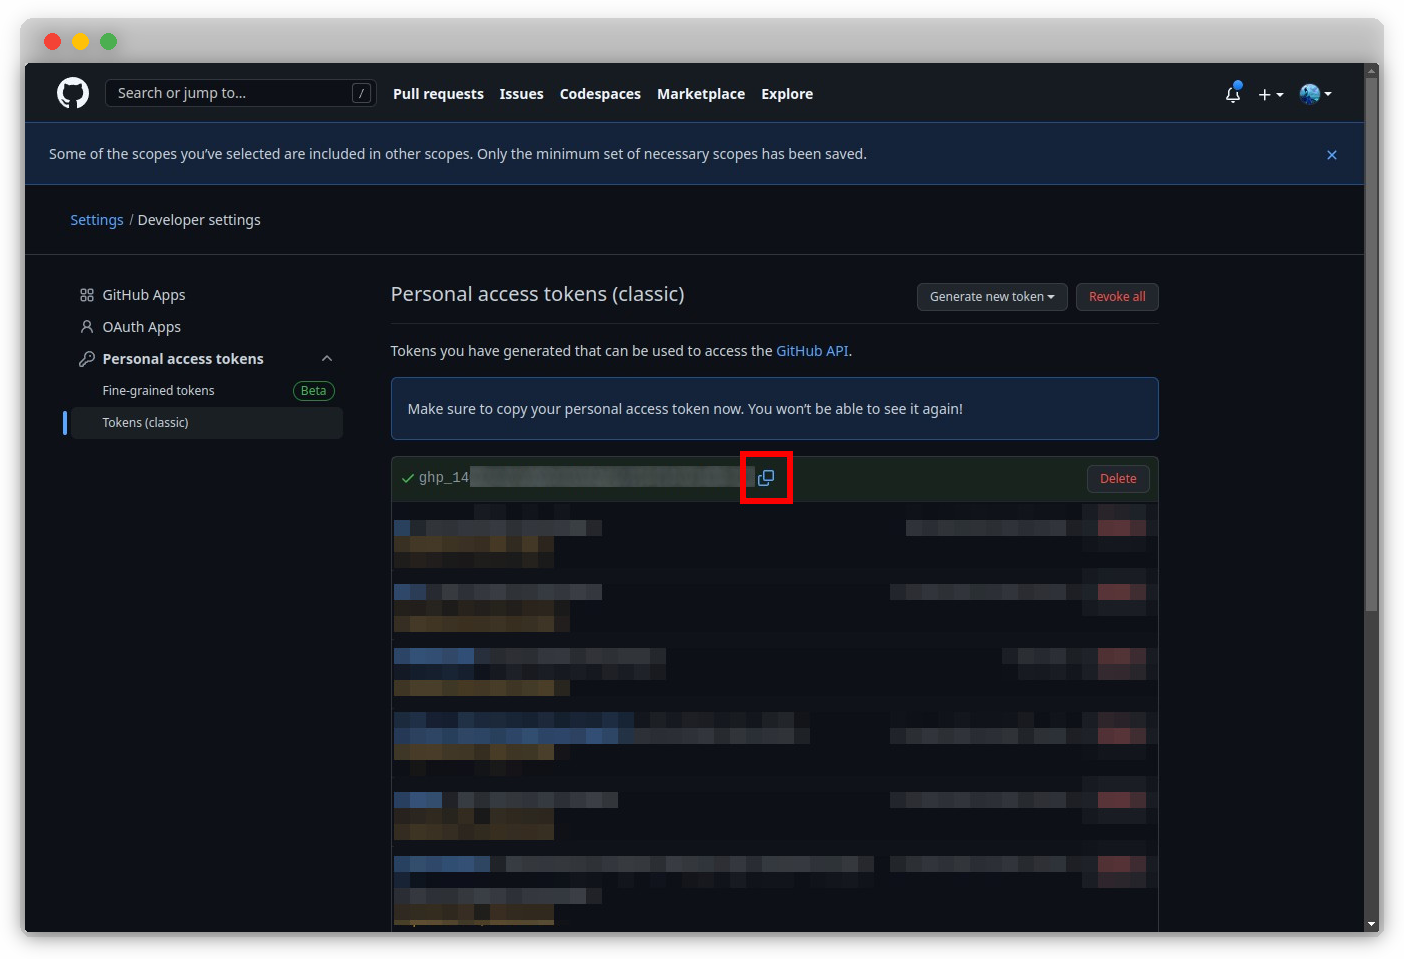Screen dimensions: 1404x959
Task: Click the GitHub Apps grid icon
Action: (x=87, y=295)
